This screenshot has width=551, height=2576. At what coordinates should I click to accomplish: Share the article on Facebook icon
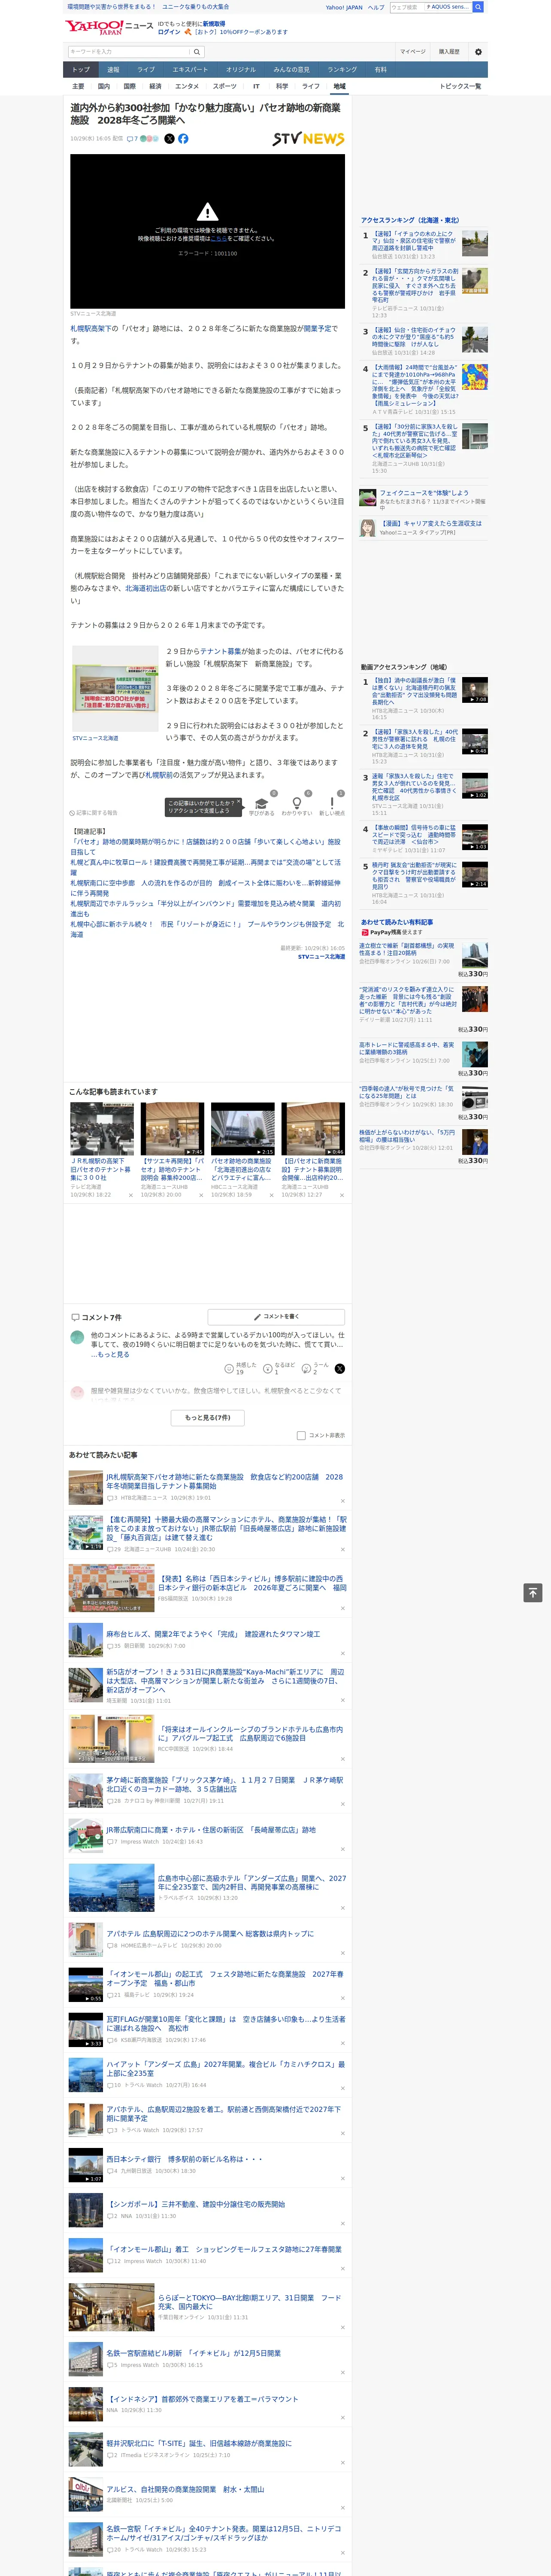tap(183, 139)
